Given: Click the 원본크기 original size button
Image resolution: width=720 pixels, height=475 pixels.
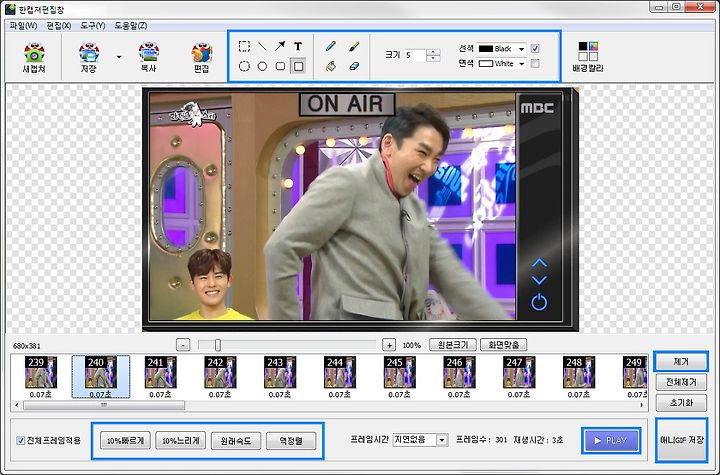Looking at the screenshot, I should click(453, 345).
